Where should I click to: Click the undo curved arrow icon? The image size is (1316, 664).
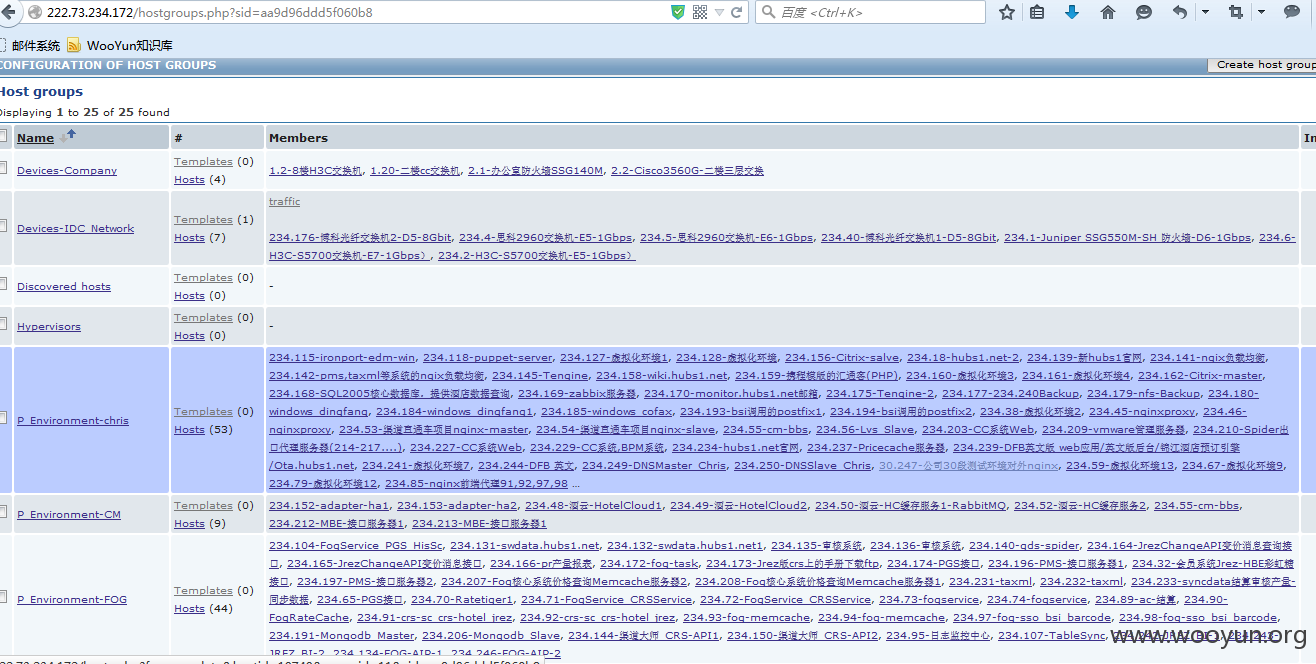coord(1180,12)
